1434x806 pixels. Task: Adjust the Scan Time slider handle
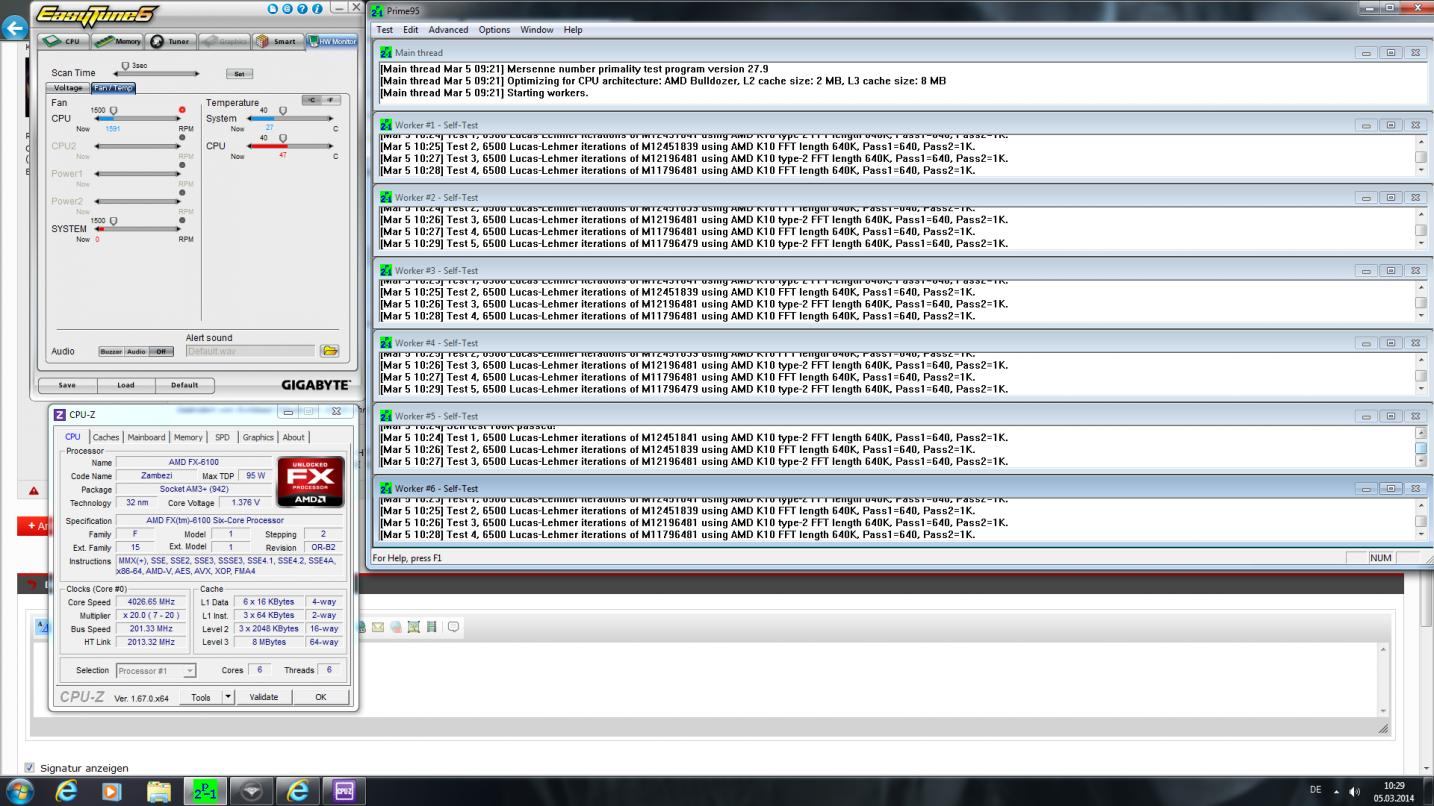coord(125,66)
